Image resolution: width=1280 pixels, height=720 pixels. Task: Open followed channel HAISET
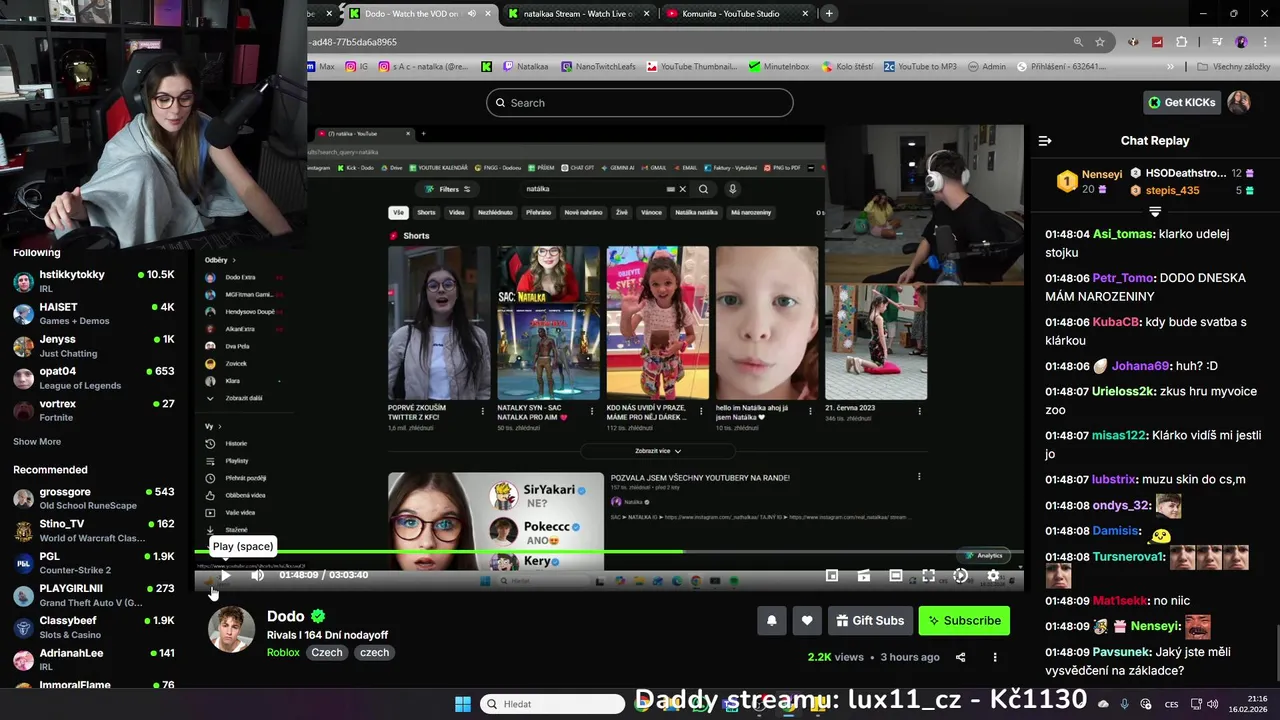coord(95,314)
